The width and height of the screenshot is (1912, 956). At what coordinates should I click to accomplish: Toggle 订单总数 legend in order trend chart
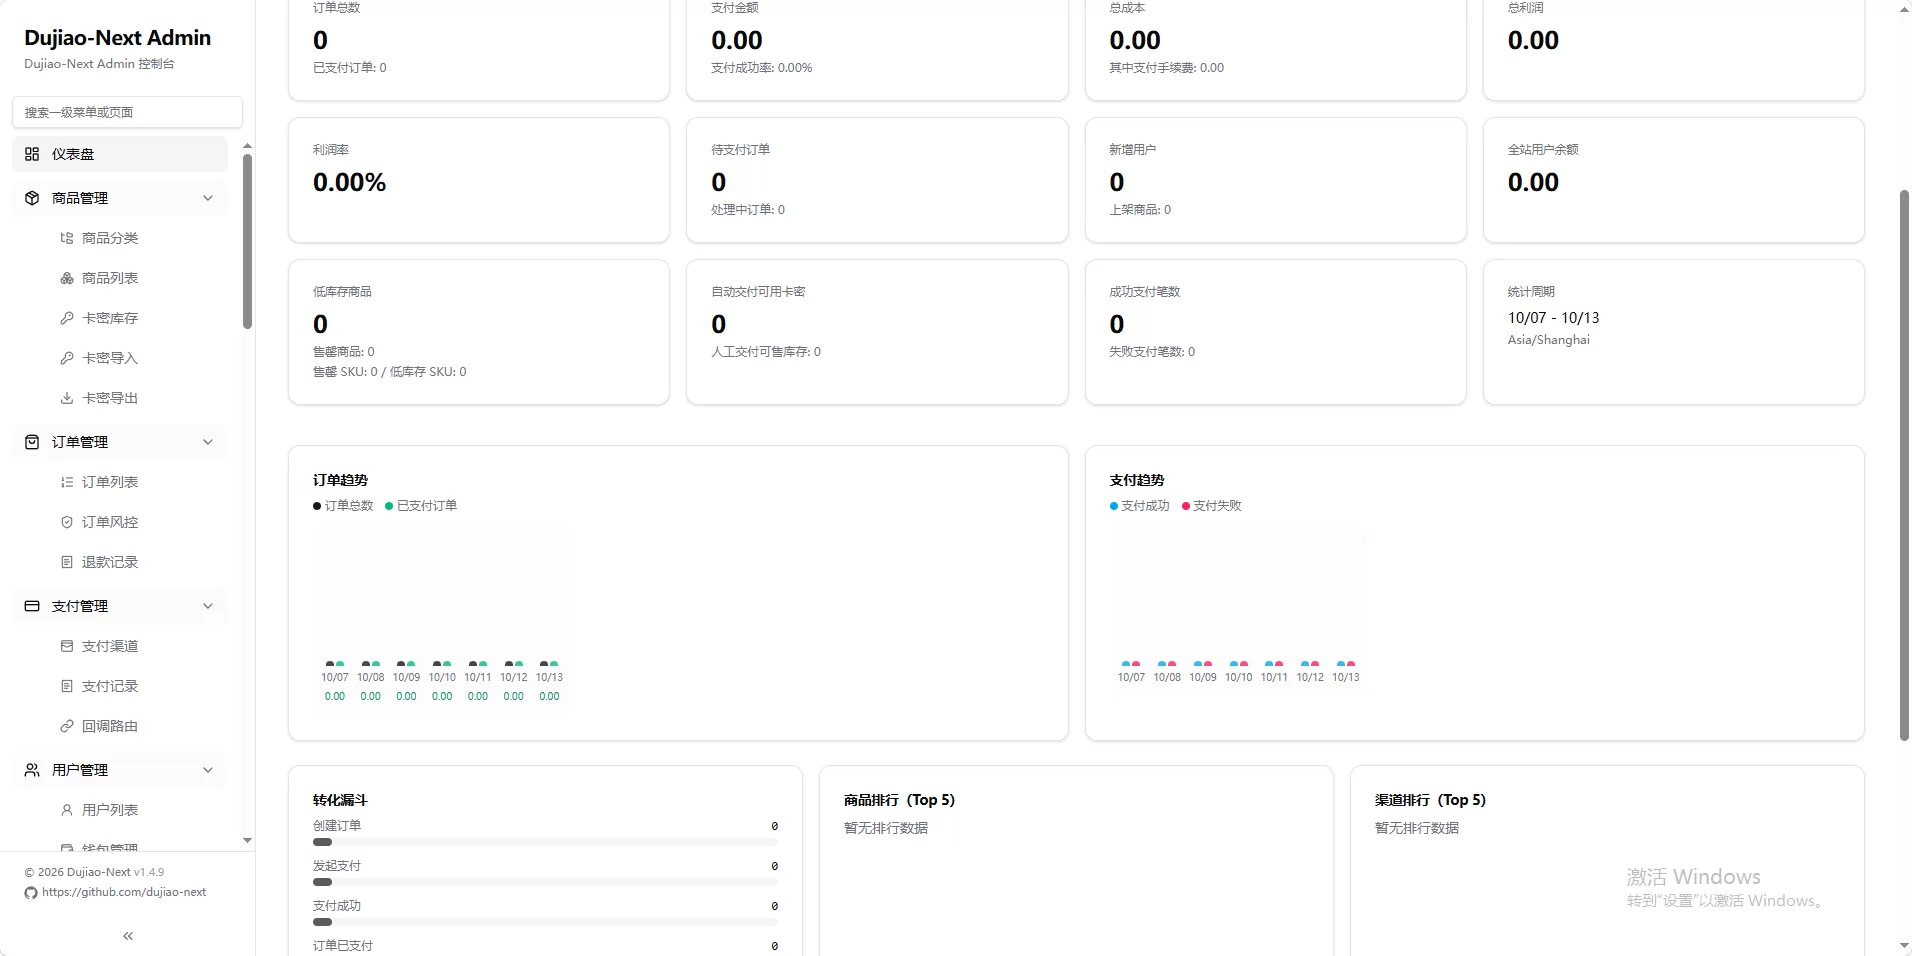click(x=343, y=506)
